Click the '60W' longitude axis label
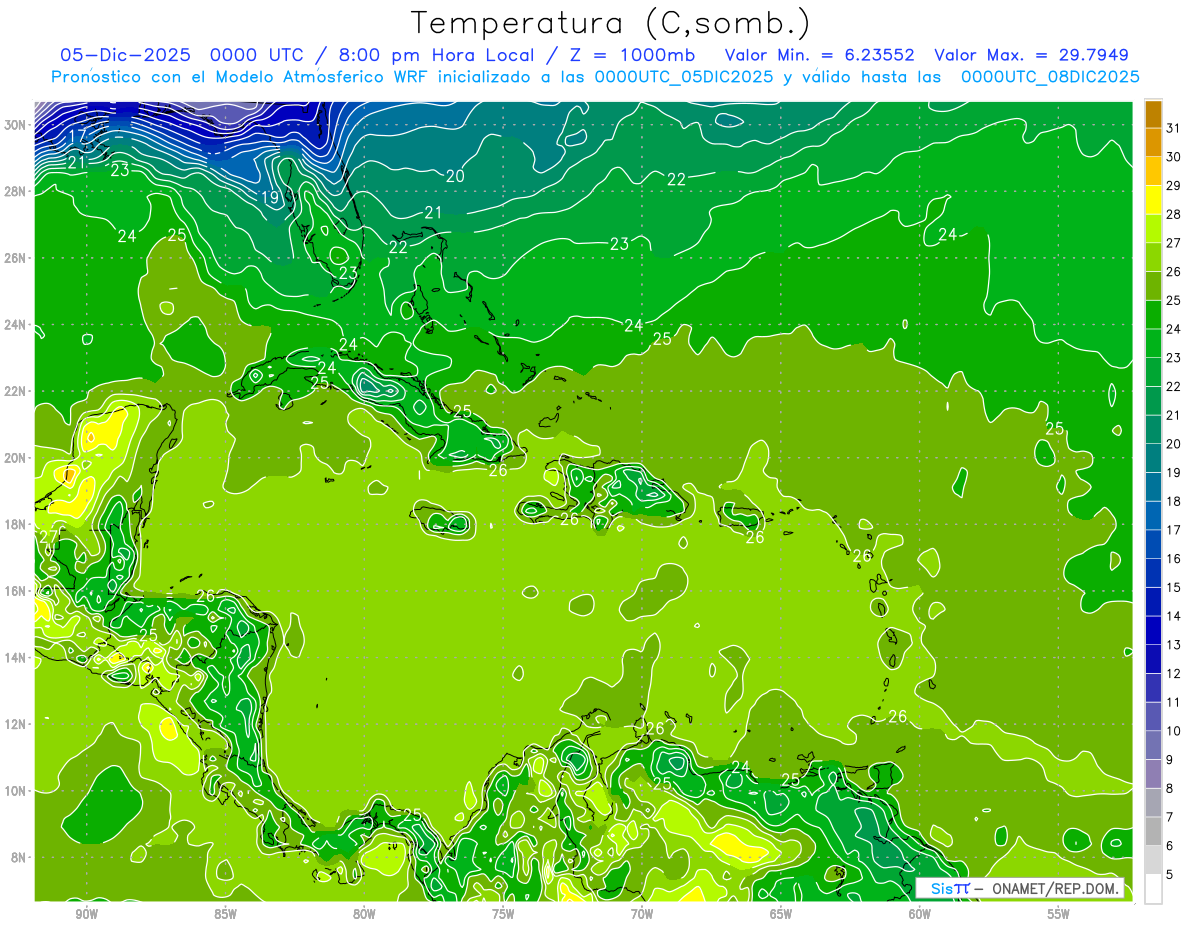The height and width of the screenshot is (927, 1200). pyautogui.click(x=920, y=915)
